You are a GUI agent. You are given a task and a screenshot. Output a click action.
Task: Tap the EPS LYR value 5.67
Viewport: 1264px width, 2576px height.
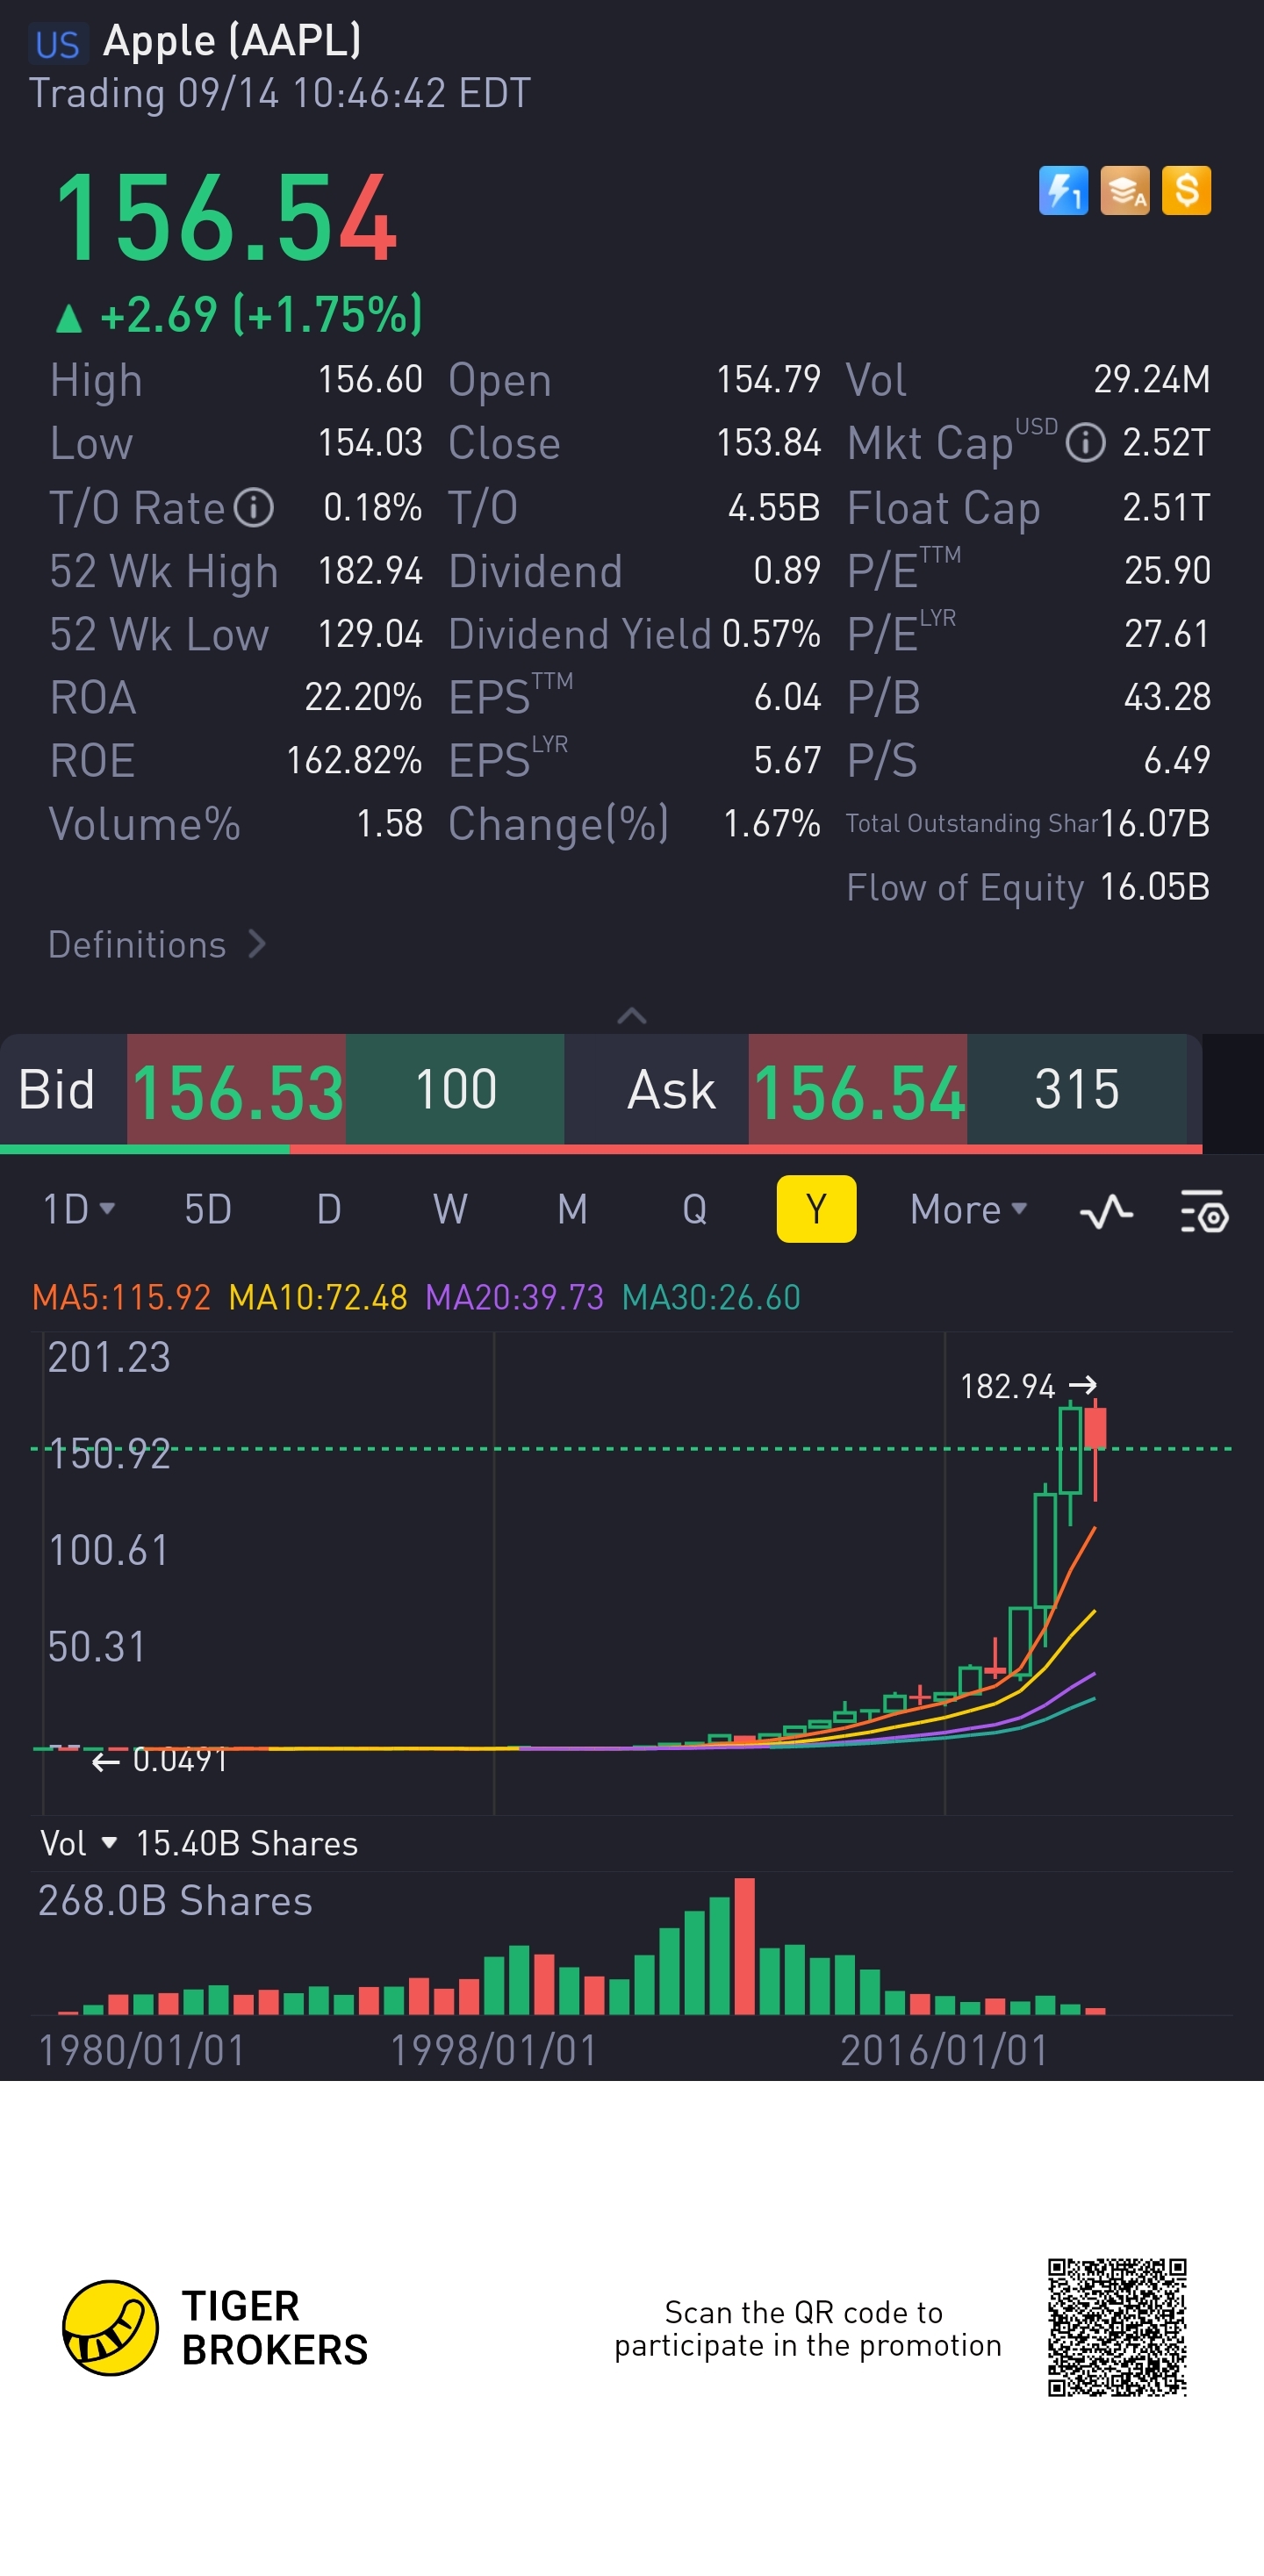tap(787, 760)
